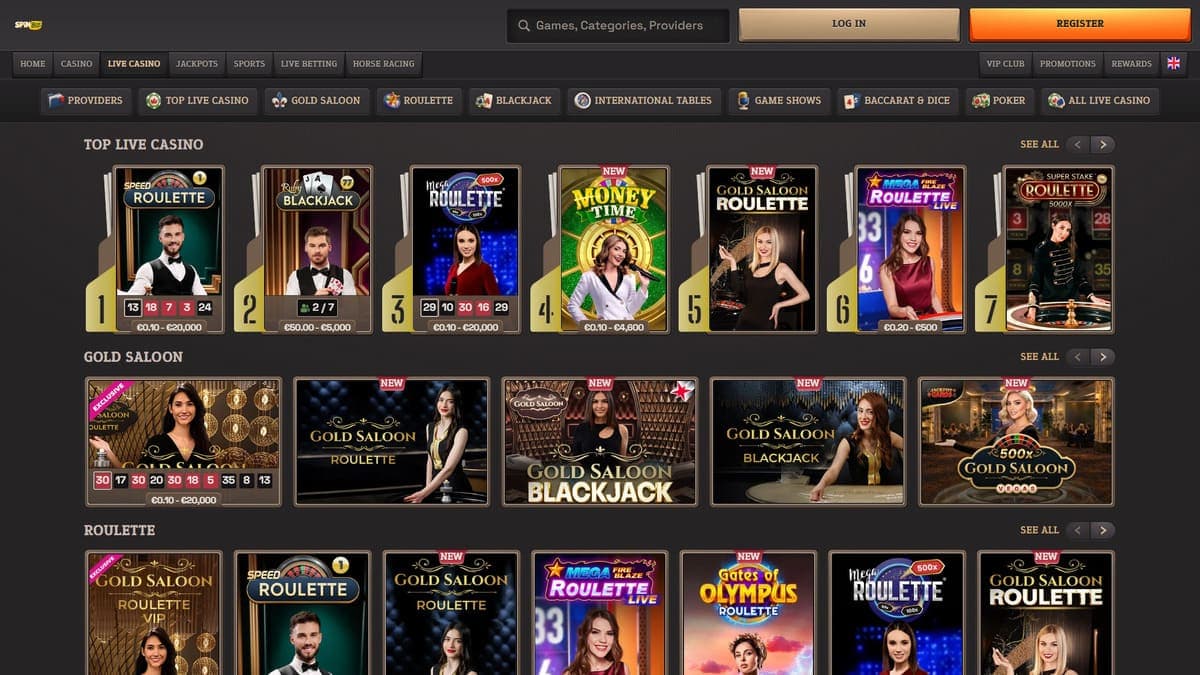Open Mega Roulette ranked number 3

tap(465, 249)
